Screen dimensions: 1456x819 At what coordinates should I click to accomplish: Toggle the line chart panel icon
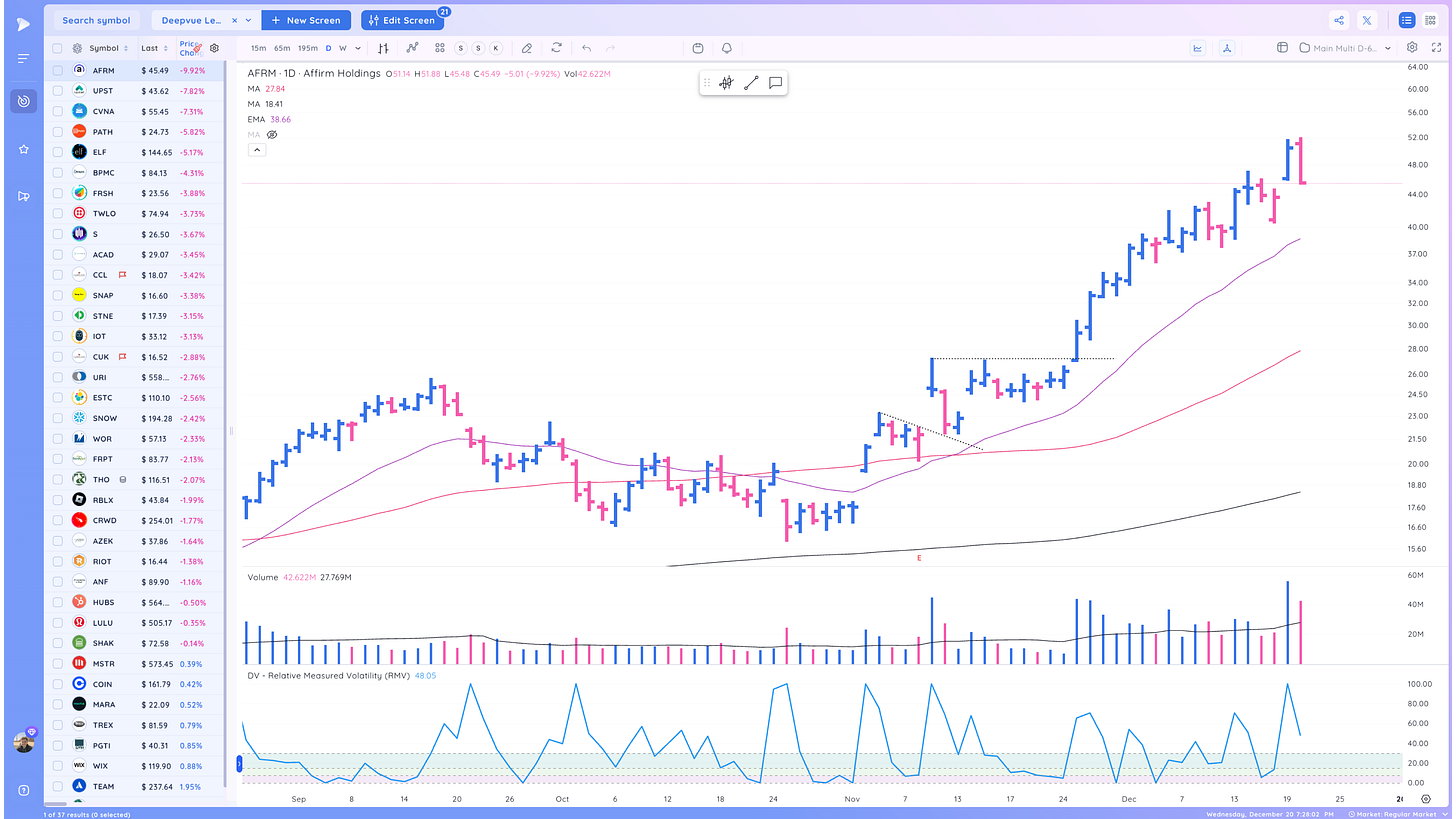pyautogui.click(x=1198, y=48)
